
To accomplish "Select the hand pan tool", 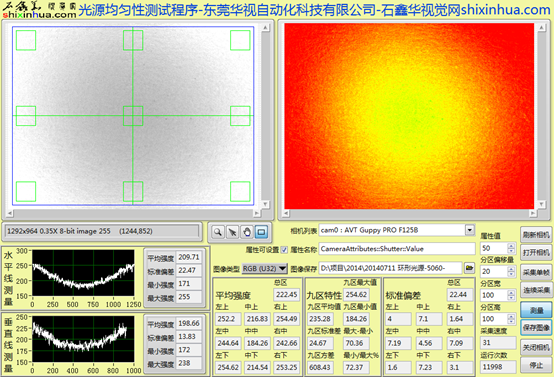I will tap(247, 232).
